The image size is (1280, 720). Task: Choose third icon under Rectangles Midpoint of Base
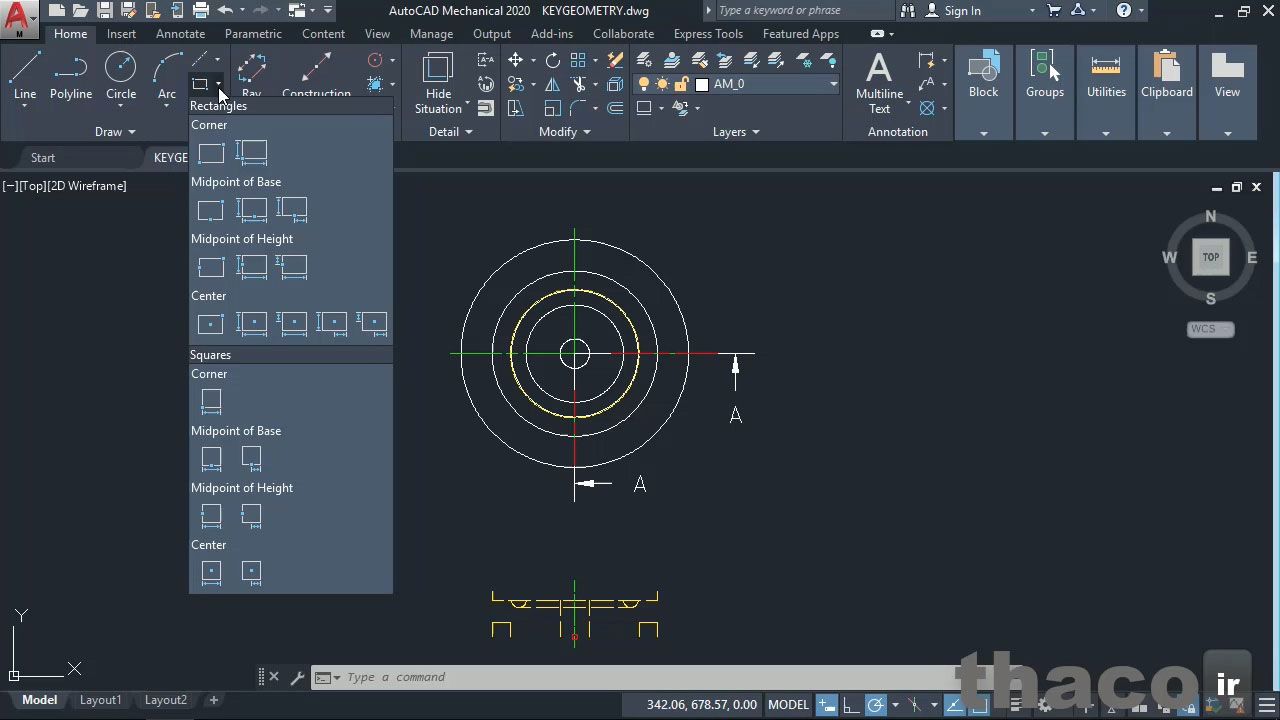292,210
